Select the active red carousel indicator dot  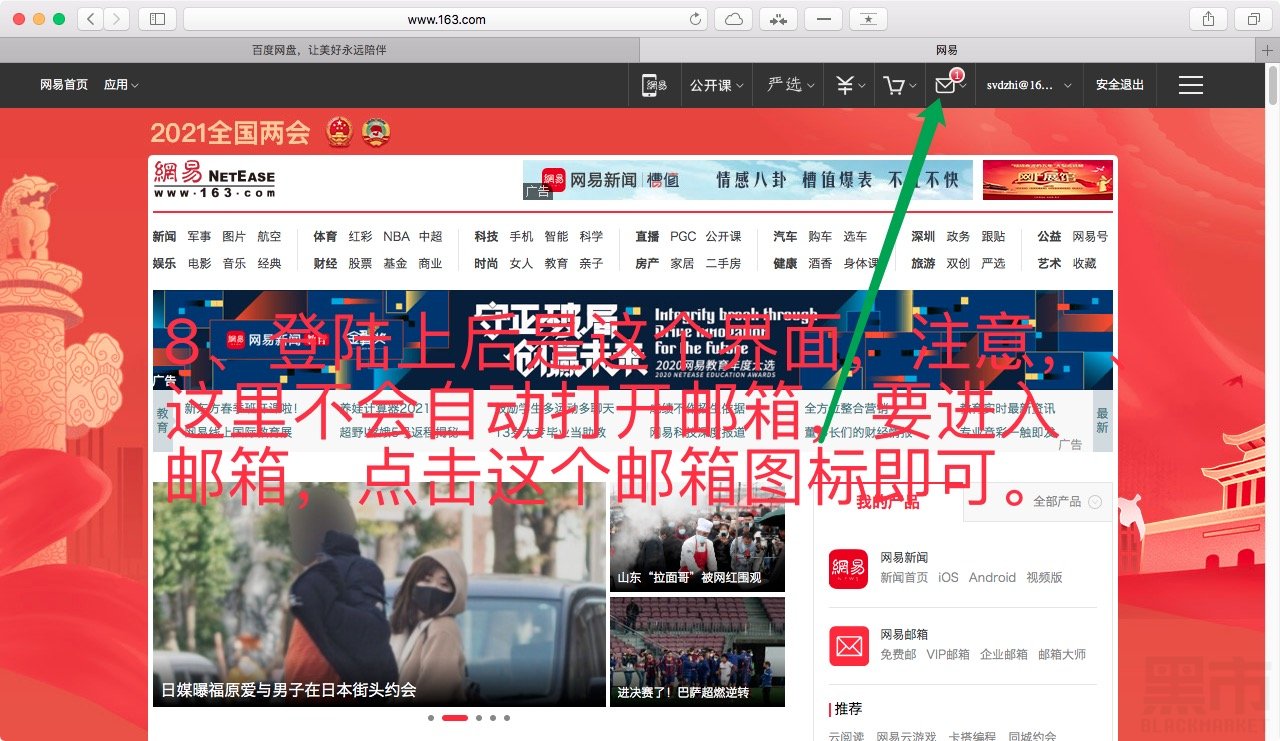click(x=455, y=718)
